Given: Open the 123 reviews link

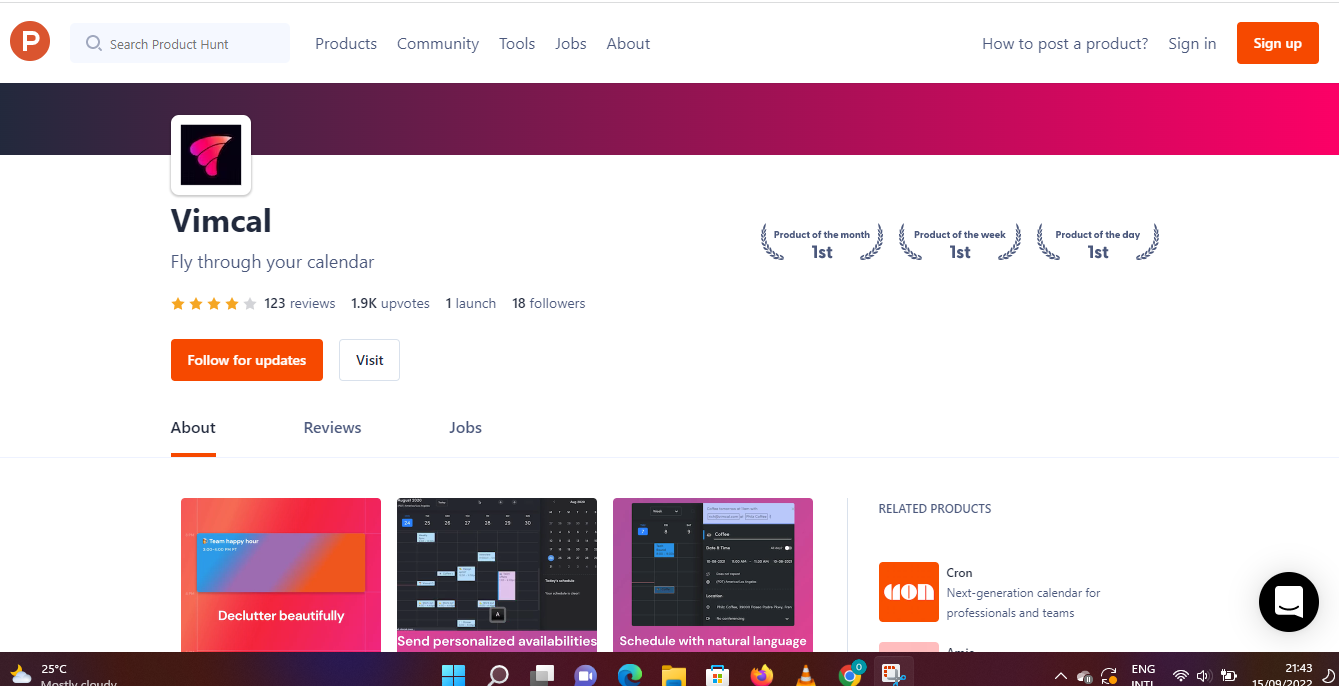Looking at the screenshot, I should [x=300, y=304].
